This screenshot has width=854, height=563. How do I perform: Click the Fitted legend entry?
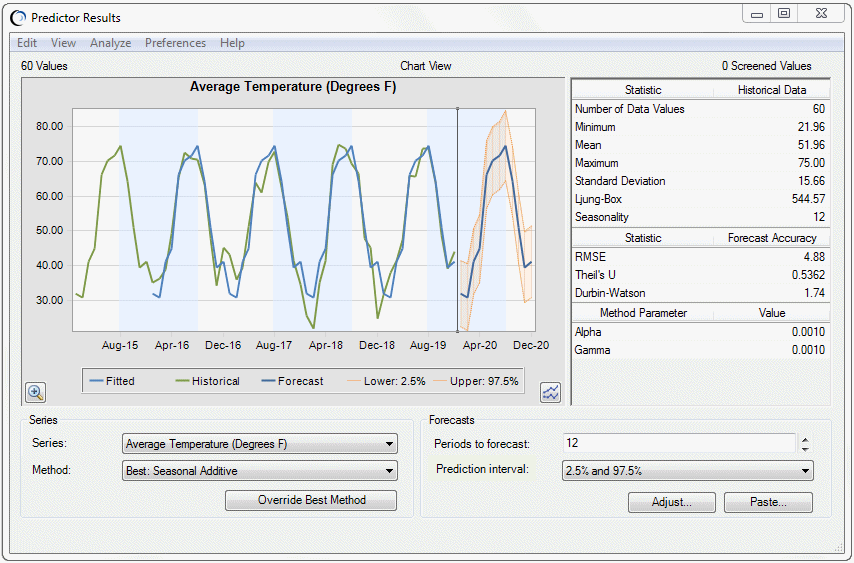pos(112,381)
